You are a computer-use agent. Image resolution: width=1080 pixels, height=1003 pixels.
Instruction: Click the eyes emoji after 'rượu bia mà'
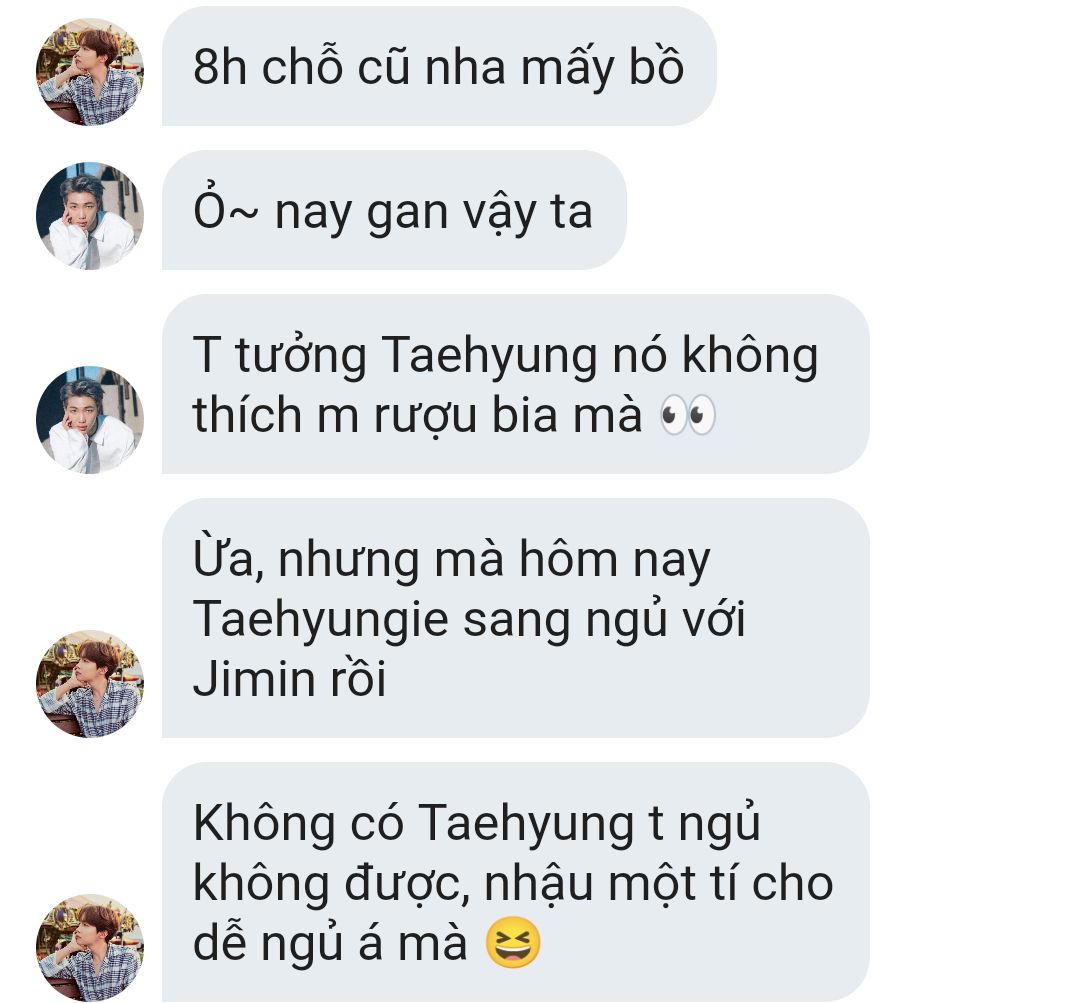[687, 415]
